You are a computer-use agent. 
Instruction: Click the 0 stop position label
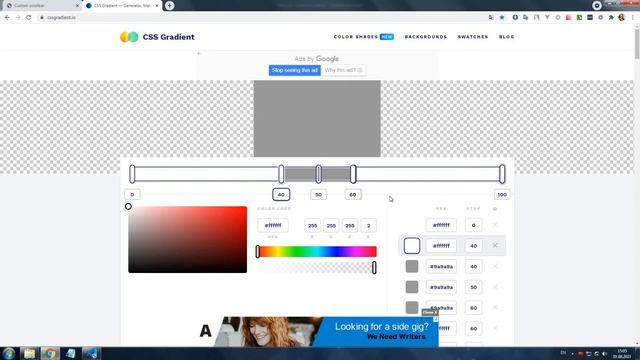(x=132, y=195)
